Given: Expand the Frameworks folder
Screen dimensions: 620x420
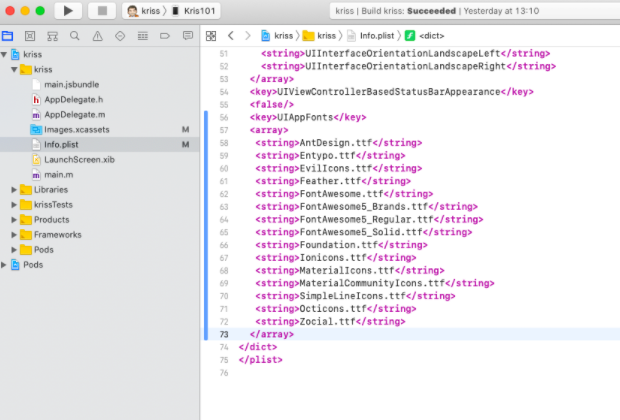Looking at the screenshot, I should (x=14, y=235).
